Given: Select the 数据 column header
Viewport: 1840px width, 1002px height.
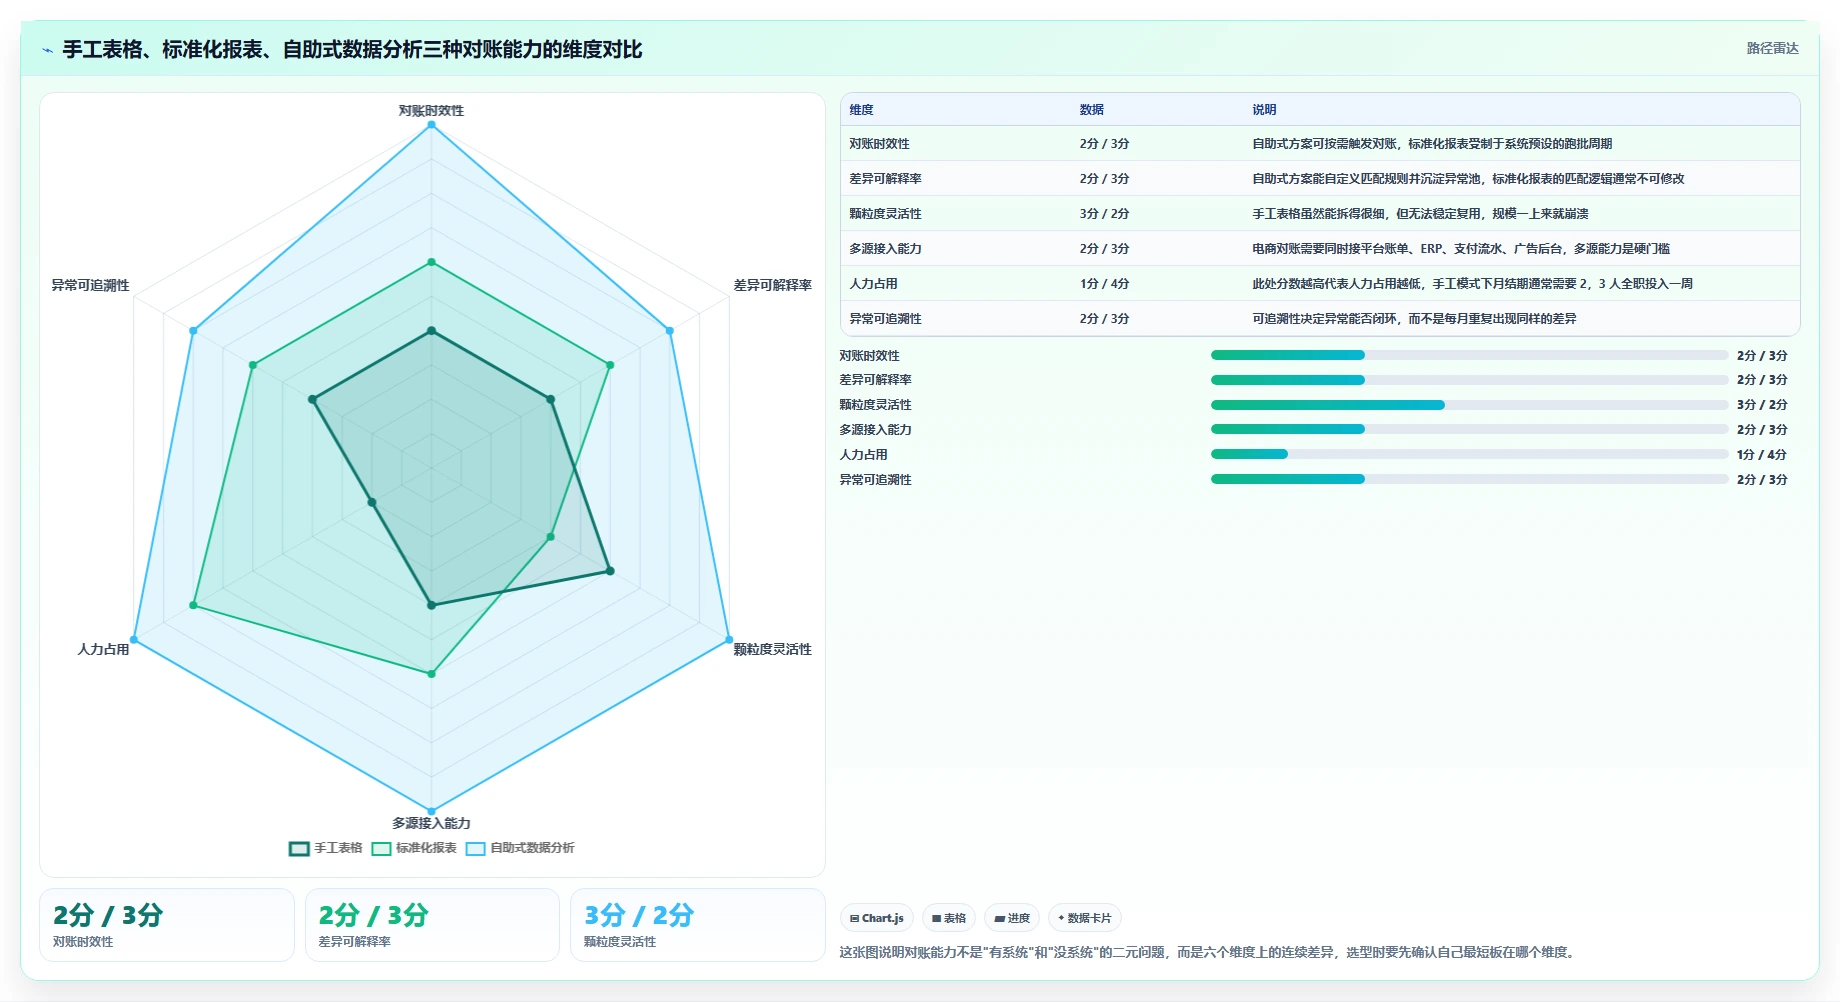Looking at the screenshot, I should tap(1091, 110).
